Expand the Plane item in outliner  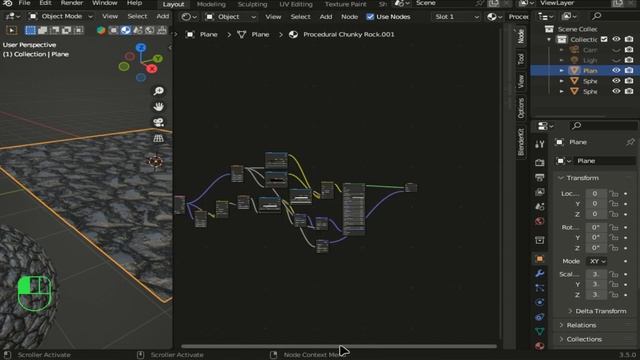[x=562, y=71]
